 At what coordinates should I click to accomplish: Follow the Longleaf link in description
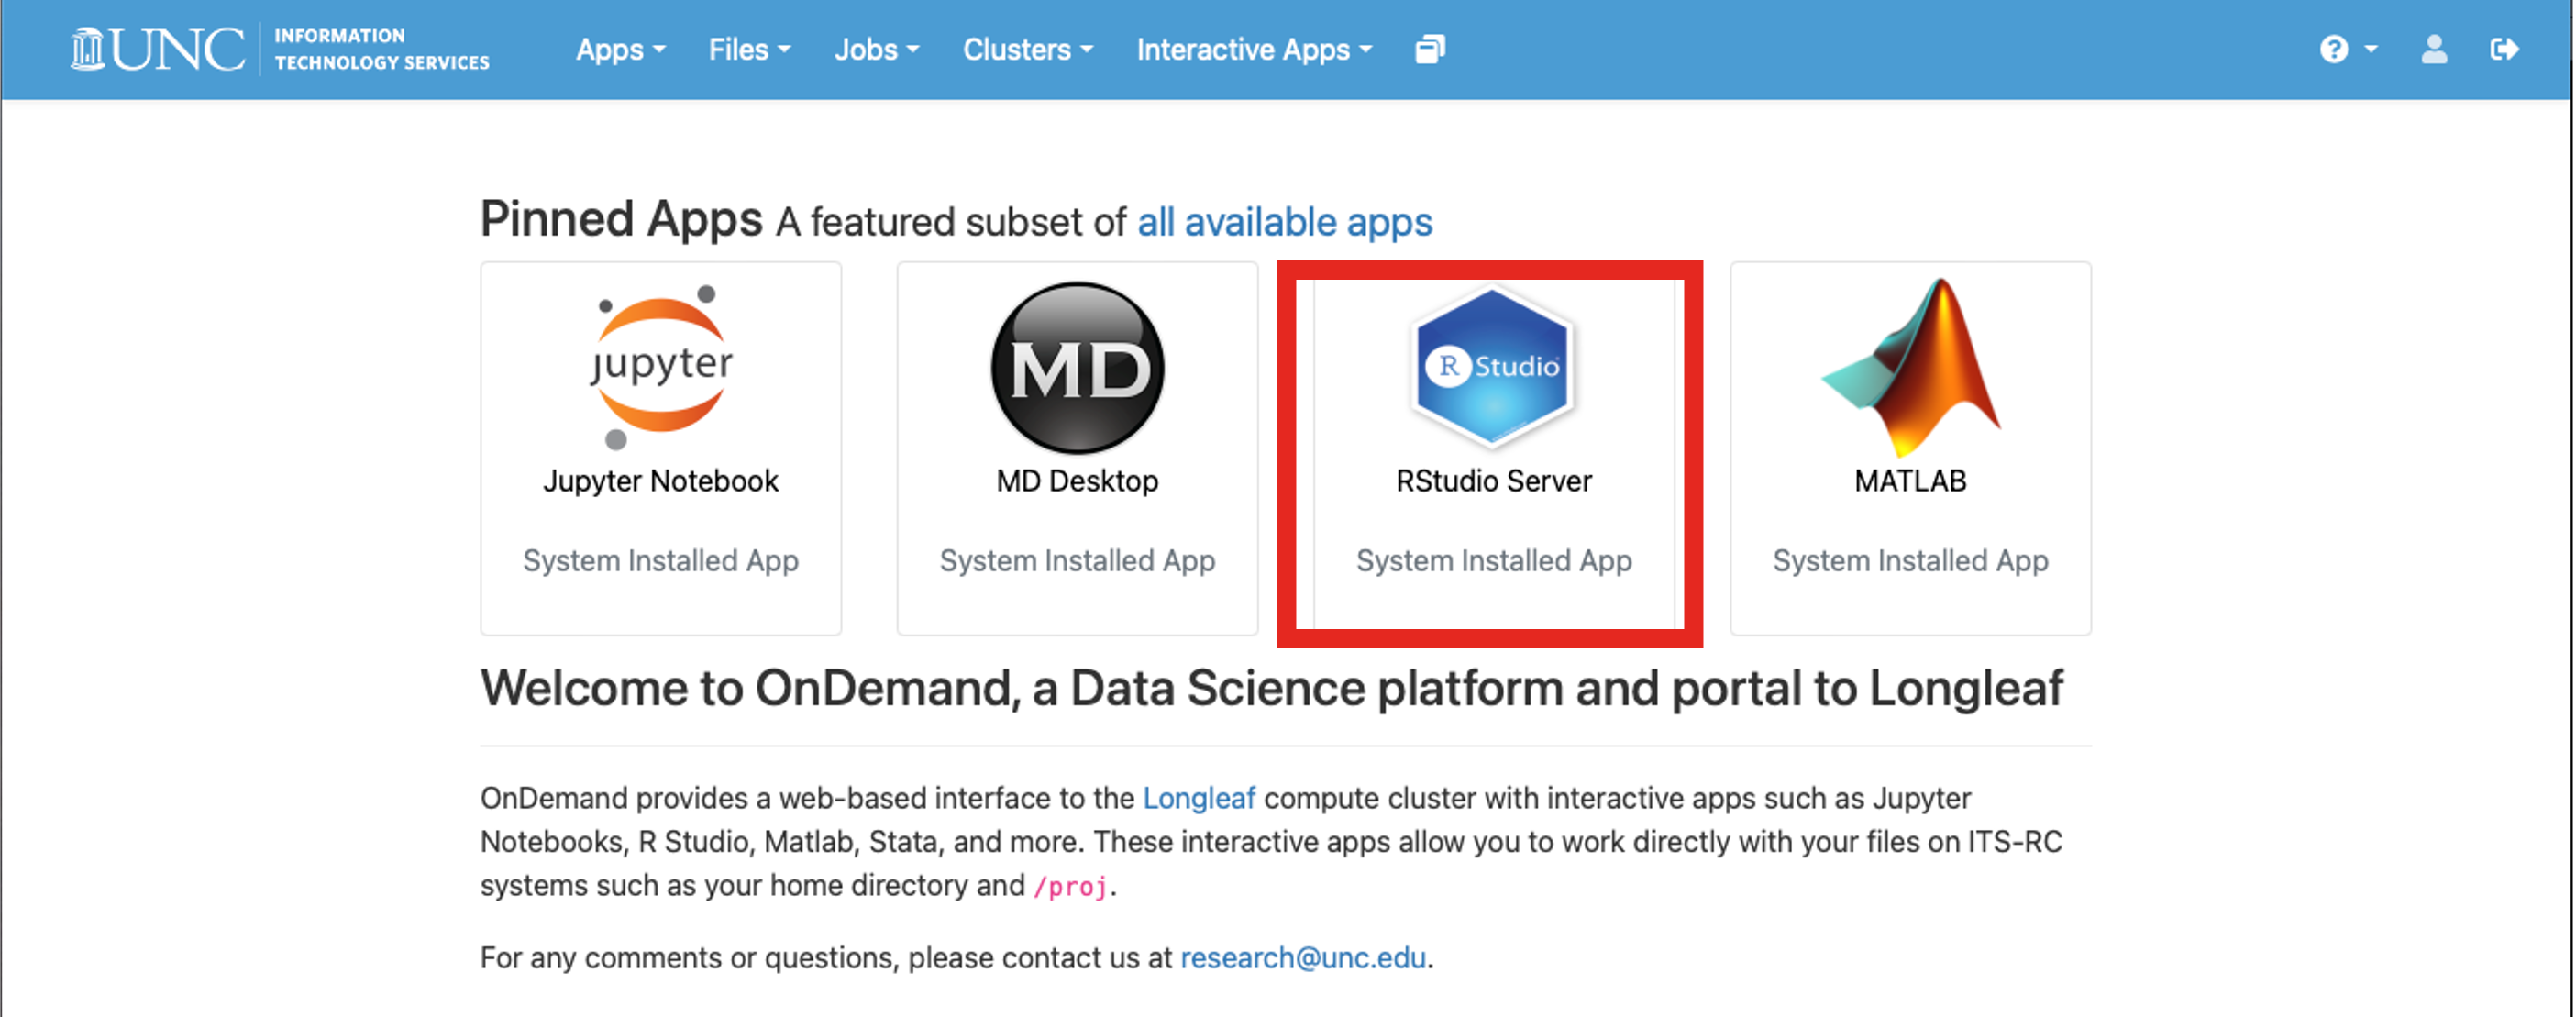click(1199, 798)
